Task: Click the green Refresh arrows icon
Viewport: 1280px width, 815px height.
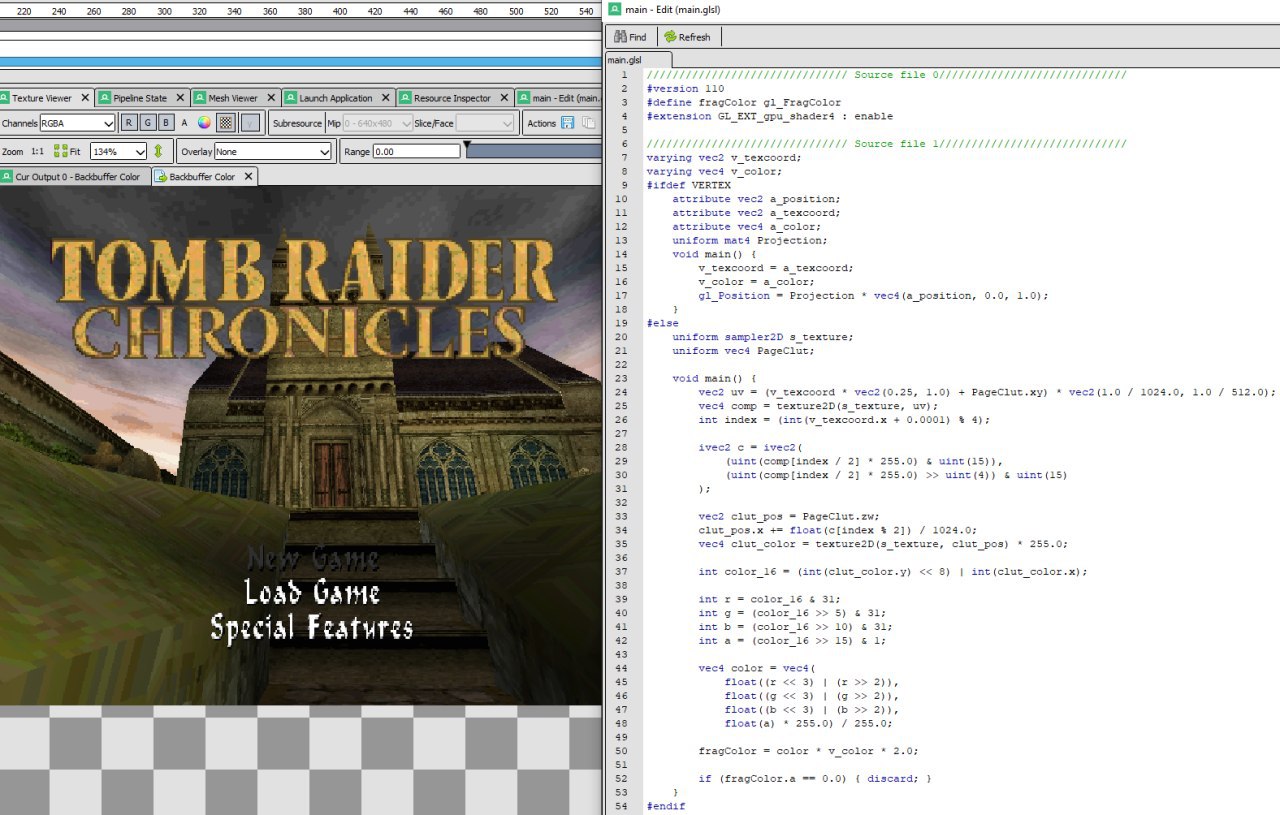Action: (670, 37)
